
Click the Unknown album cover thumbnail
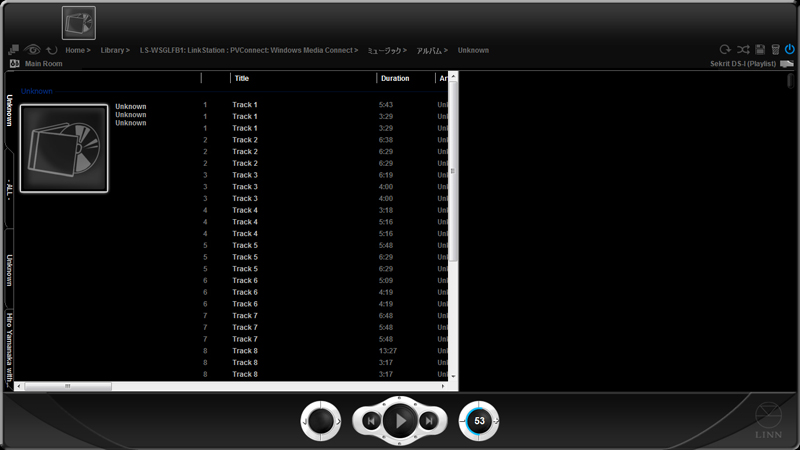(64, 149)
